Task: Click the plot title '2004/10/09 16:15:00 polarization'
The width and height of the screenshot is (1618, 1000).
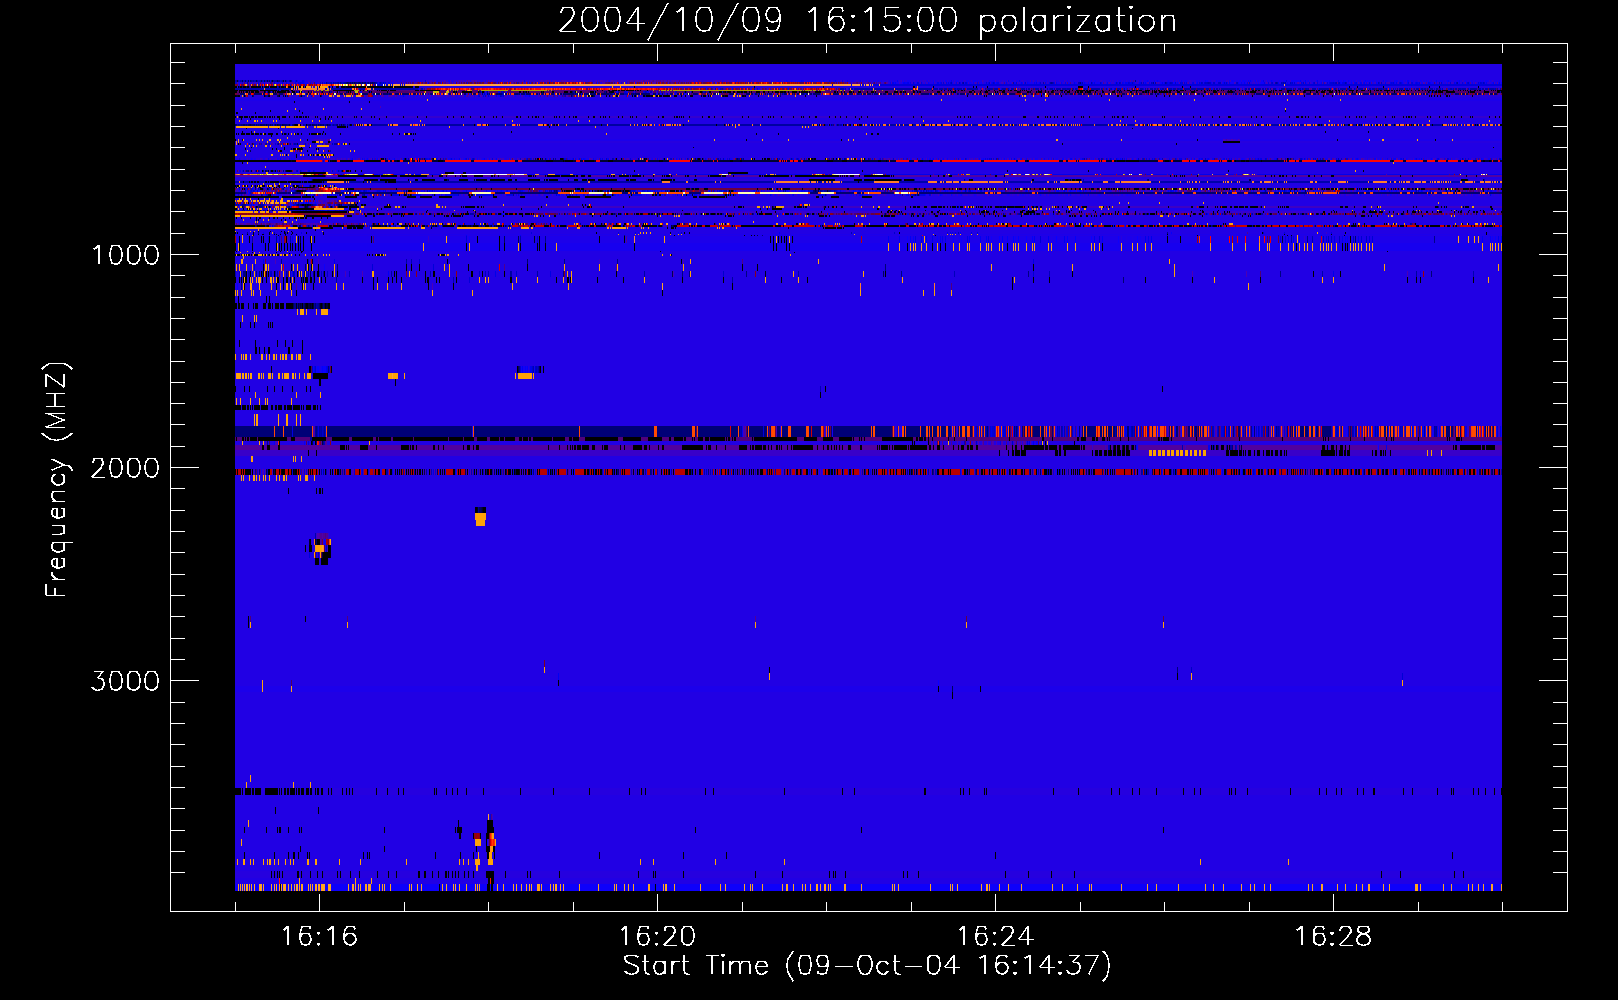Action: coord(867,20)
